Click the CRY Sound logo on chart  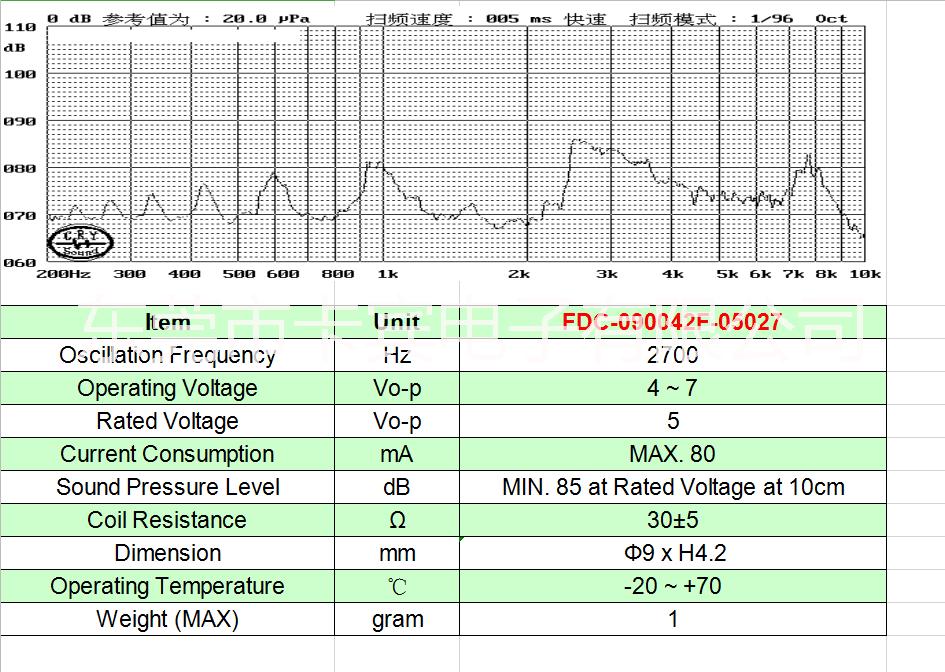pyautogui.click(x=81, y=242)
